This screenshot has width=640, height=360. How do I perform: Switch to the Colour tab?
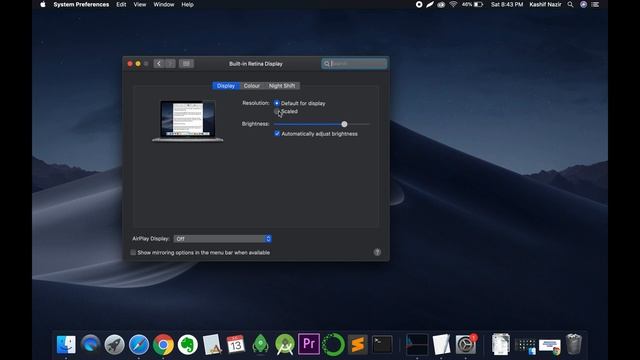click(x=251, y=86)
